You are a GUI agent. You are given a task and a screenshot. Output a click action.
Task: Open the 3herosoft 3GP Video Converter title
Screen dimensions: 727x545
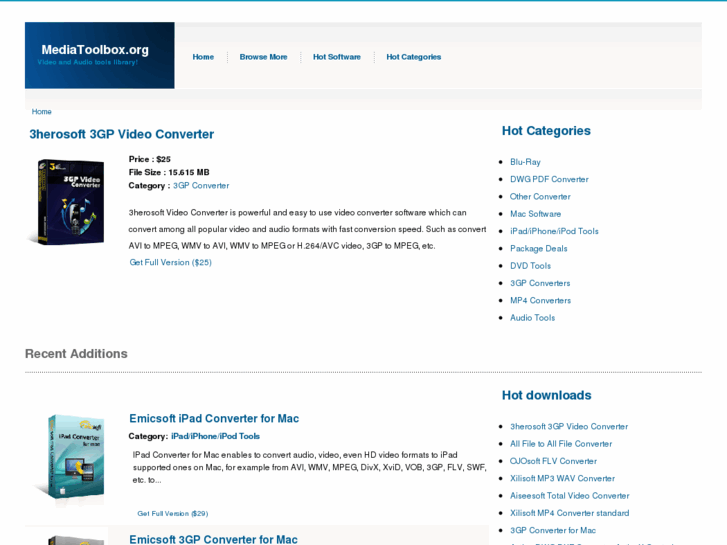[121, 135]
